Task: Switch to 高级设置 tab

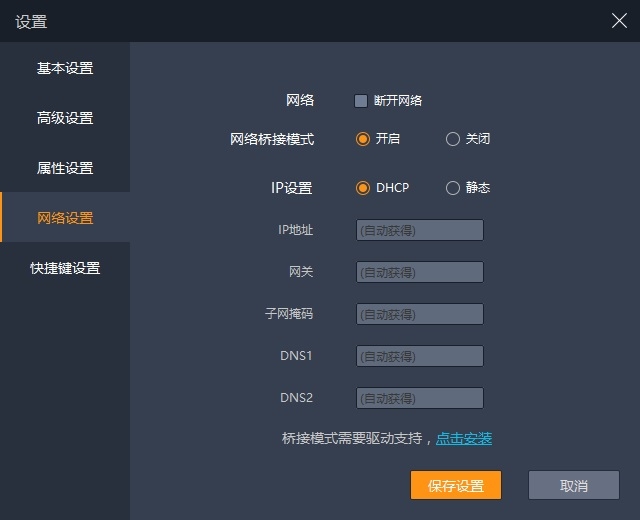Action: (65, 118)
